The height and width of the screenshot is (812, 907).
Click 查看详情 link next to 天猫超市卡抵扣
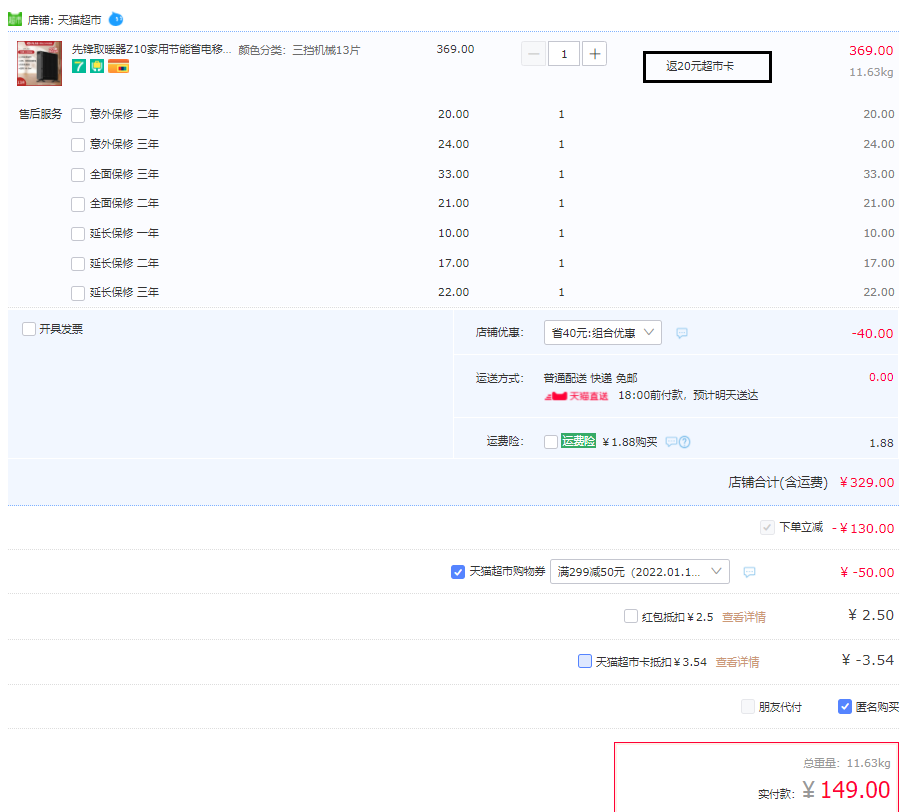737,662
